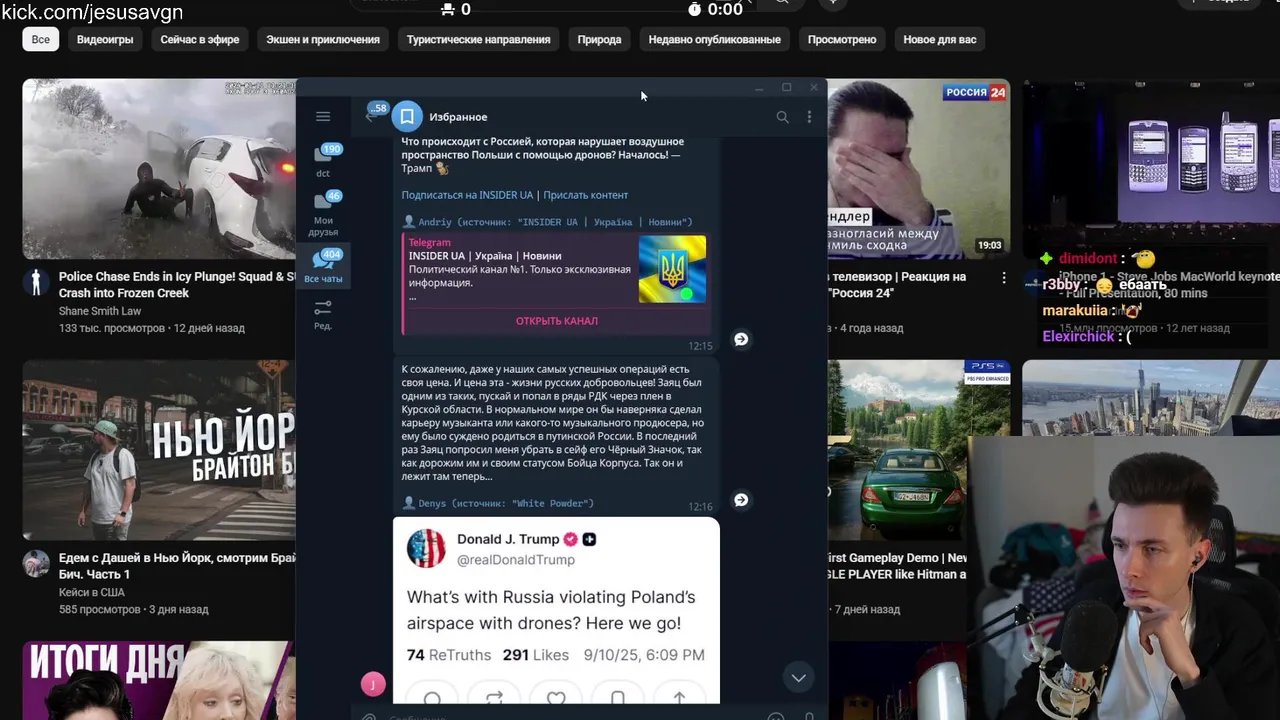Screen dimensions: 1280x720
Task: Select Недавно опубликованные chip
Action: (x=714, y=40)
